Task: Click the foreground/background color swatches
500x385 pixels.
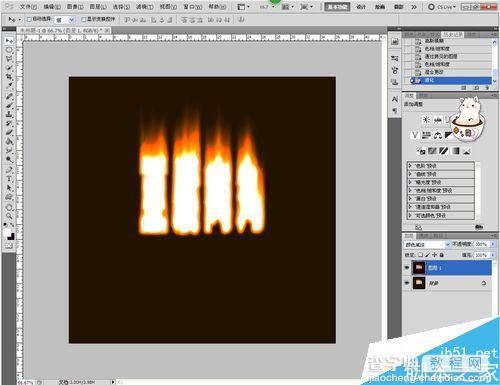Action: tap(9, 234)
